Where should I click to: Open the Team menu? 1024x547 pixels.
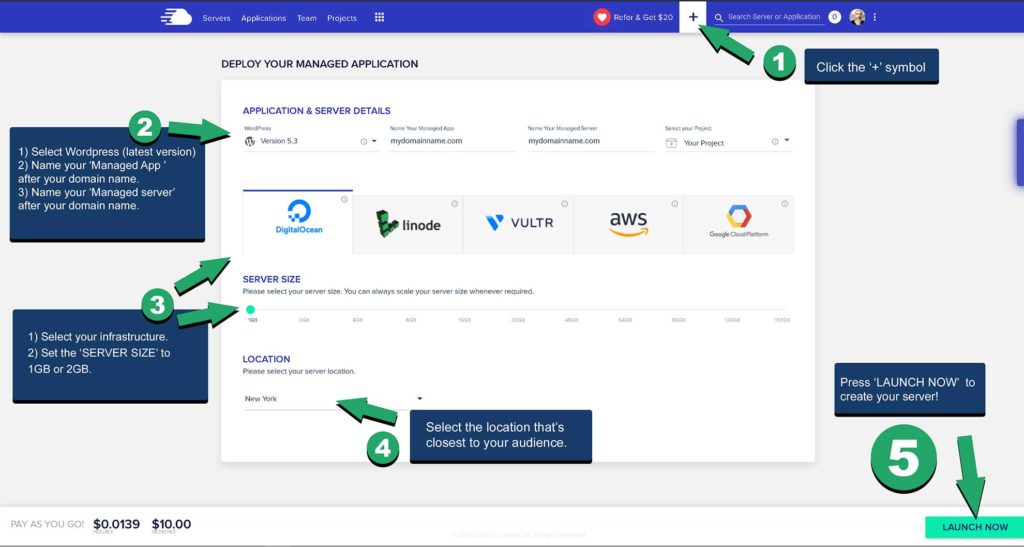306,18
